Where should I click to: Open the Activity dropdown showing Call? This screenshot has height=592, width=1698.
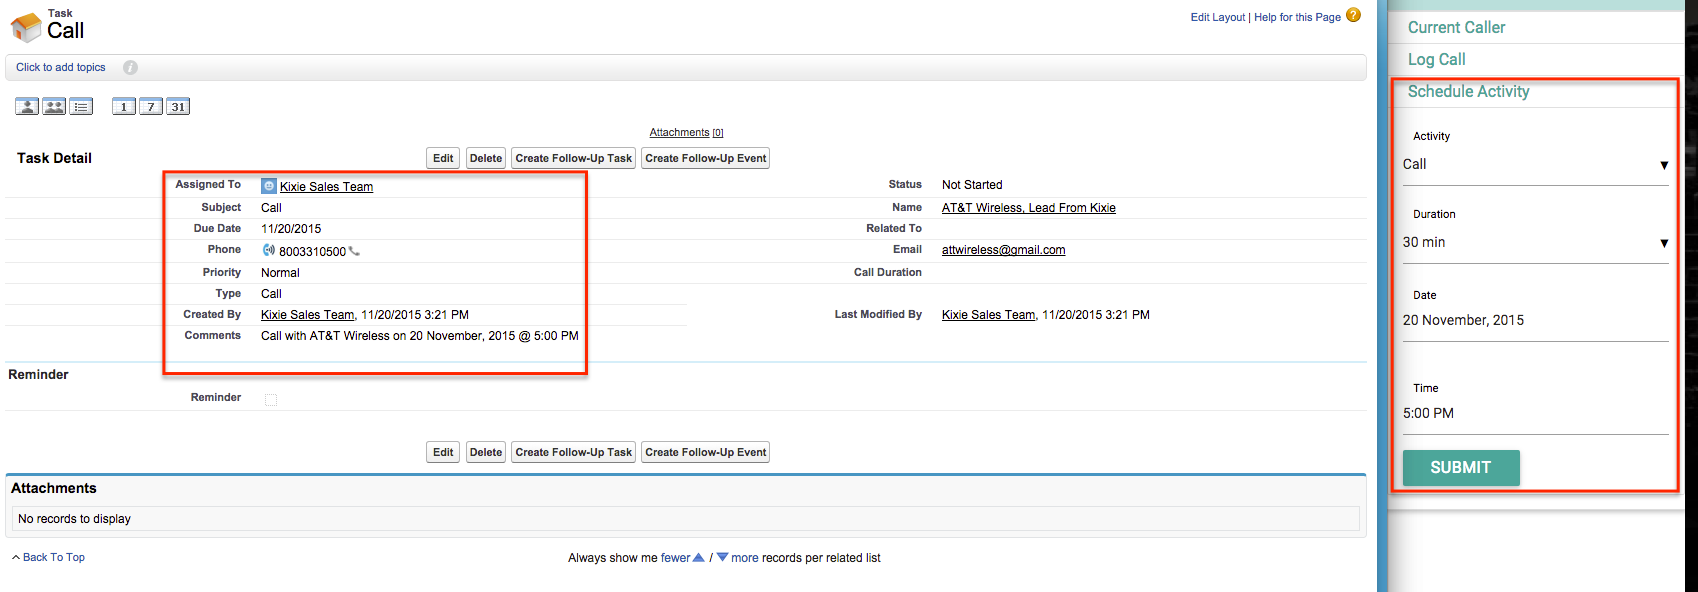tap(1535, 165)
